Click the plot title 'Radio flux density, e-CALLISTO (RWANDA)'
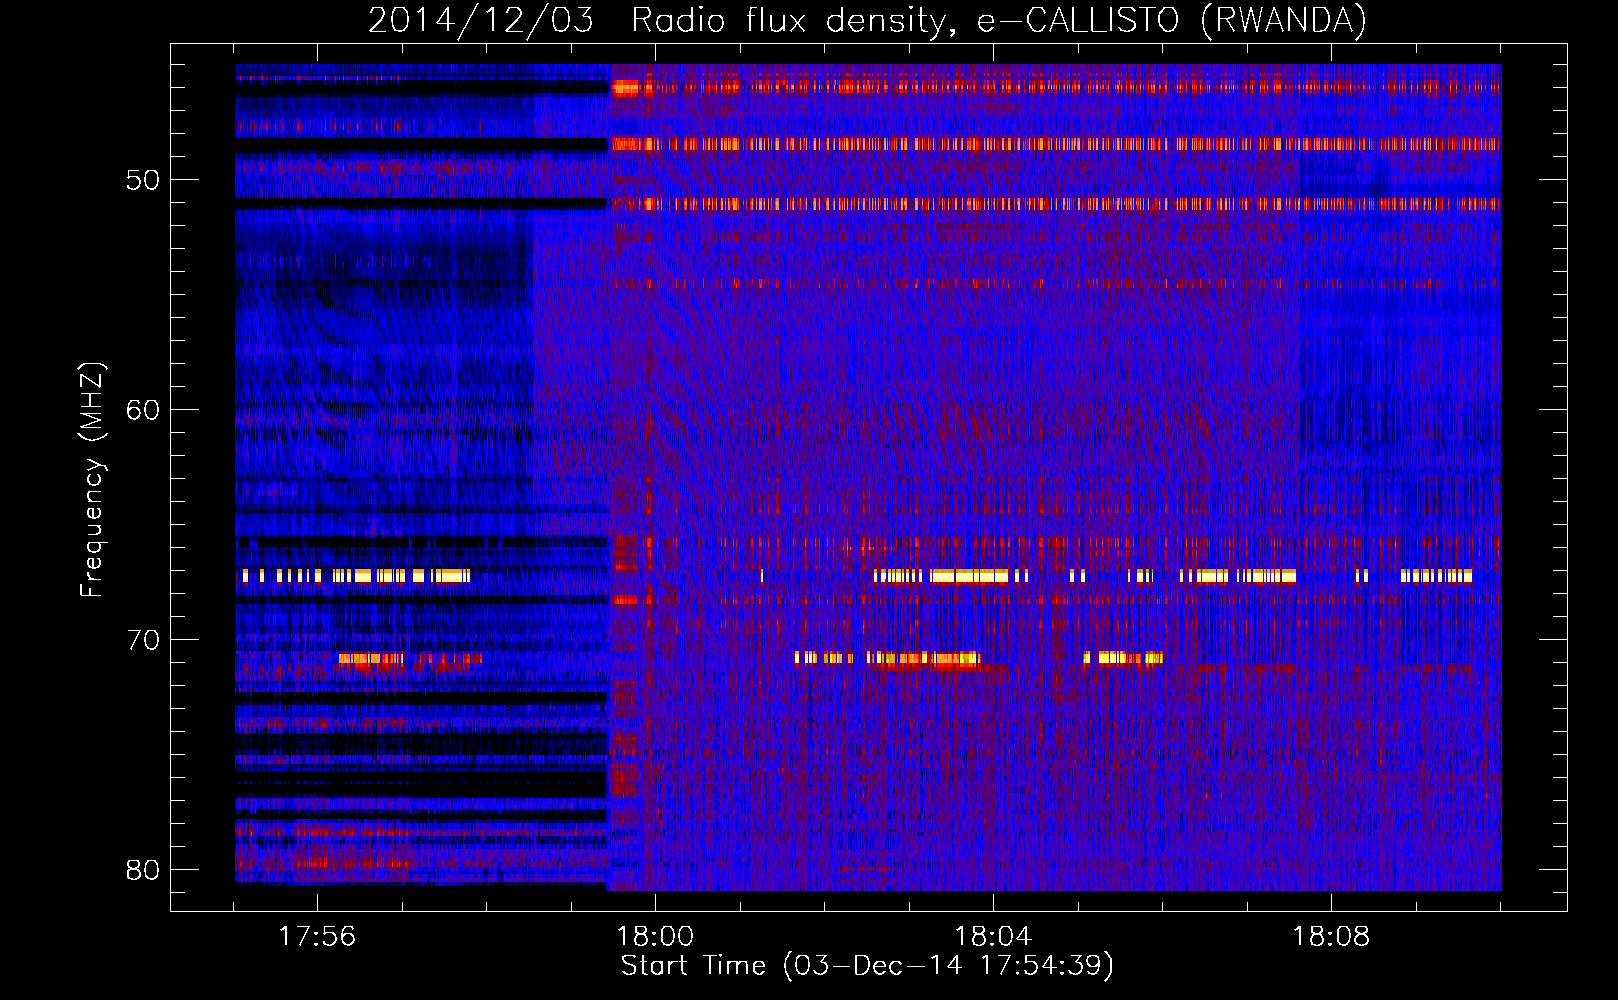 tap(999, 20)
